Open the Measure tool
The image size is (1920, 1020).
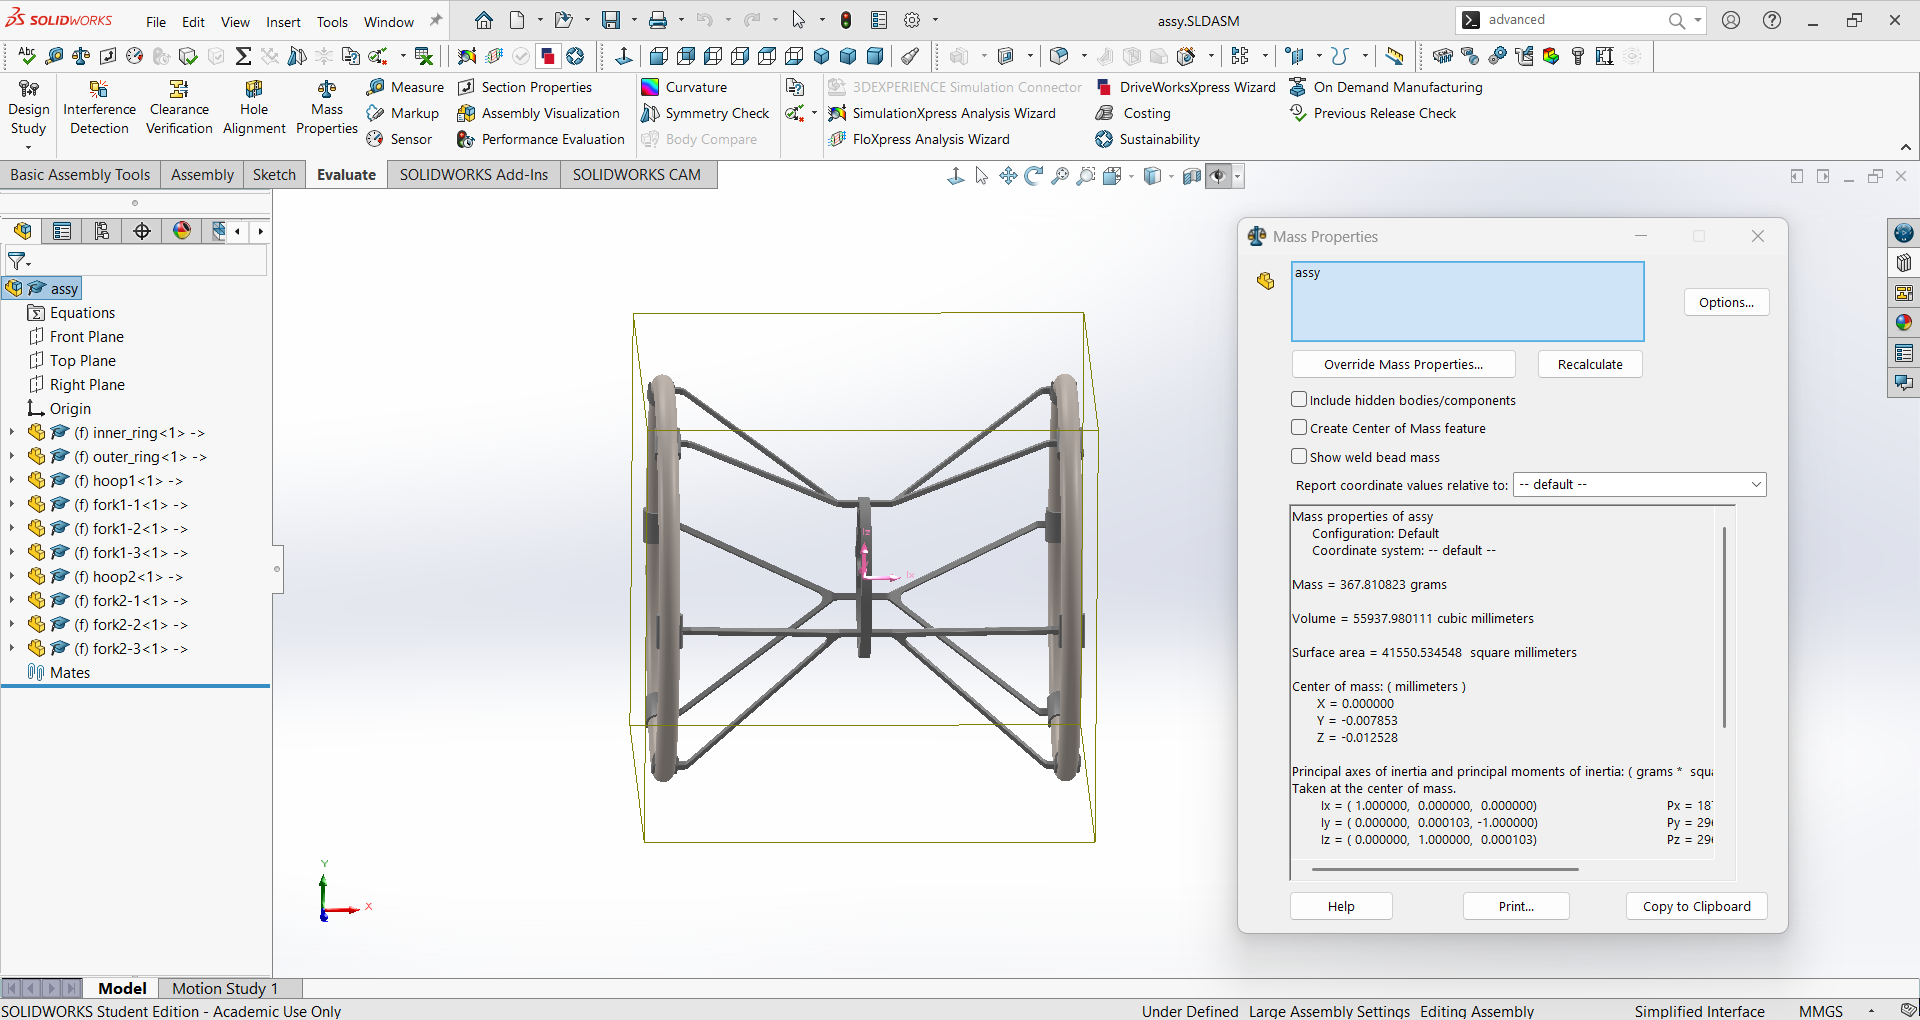pos(405,87)
